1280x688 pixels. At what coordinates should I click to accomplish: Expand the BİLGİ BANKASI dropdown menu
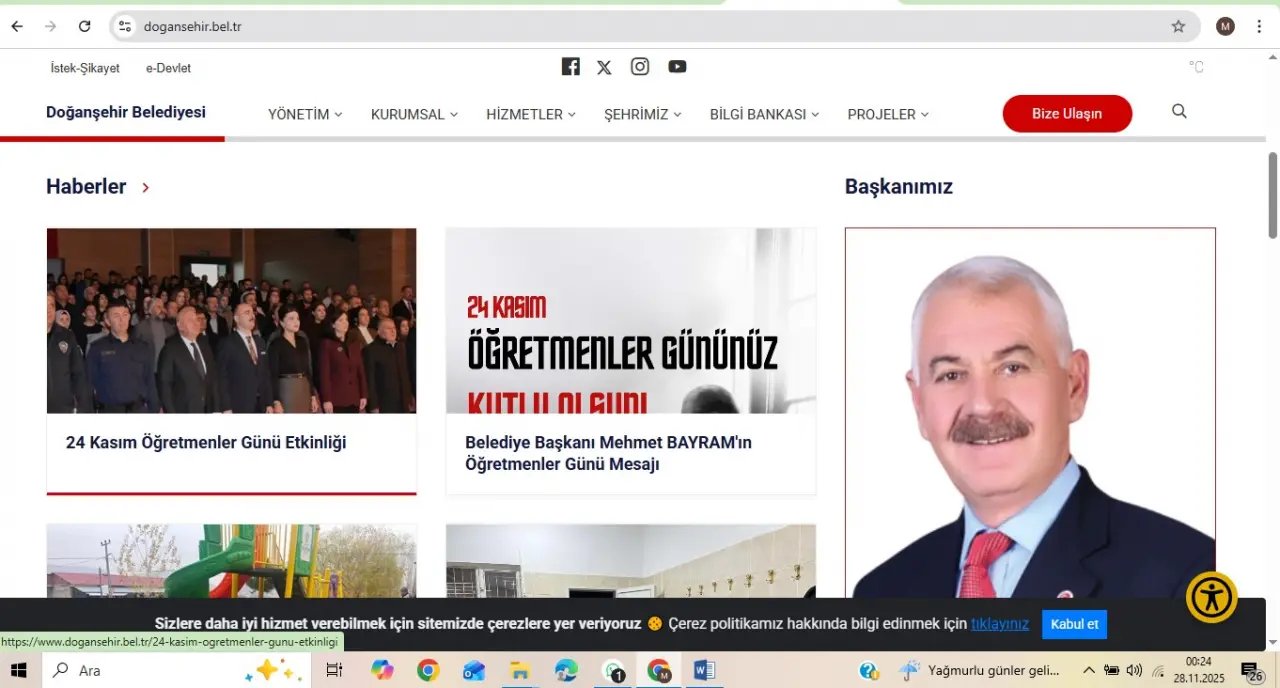(764, 115)
